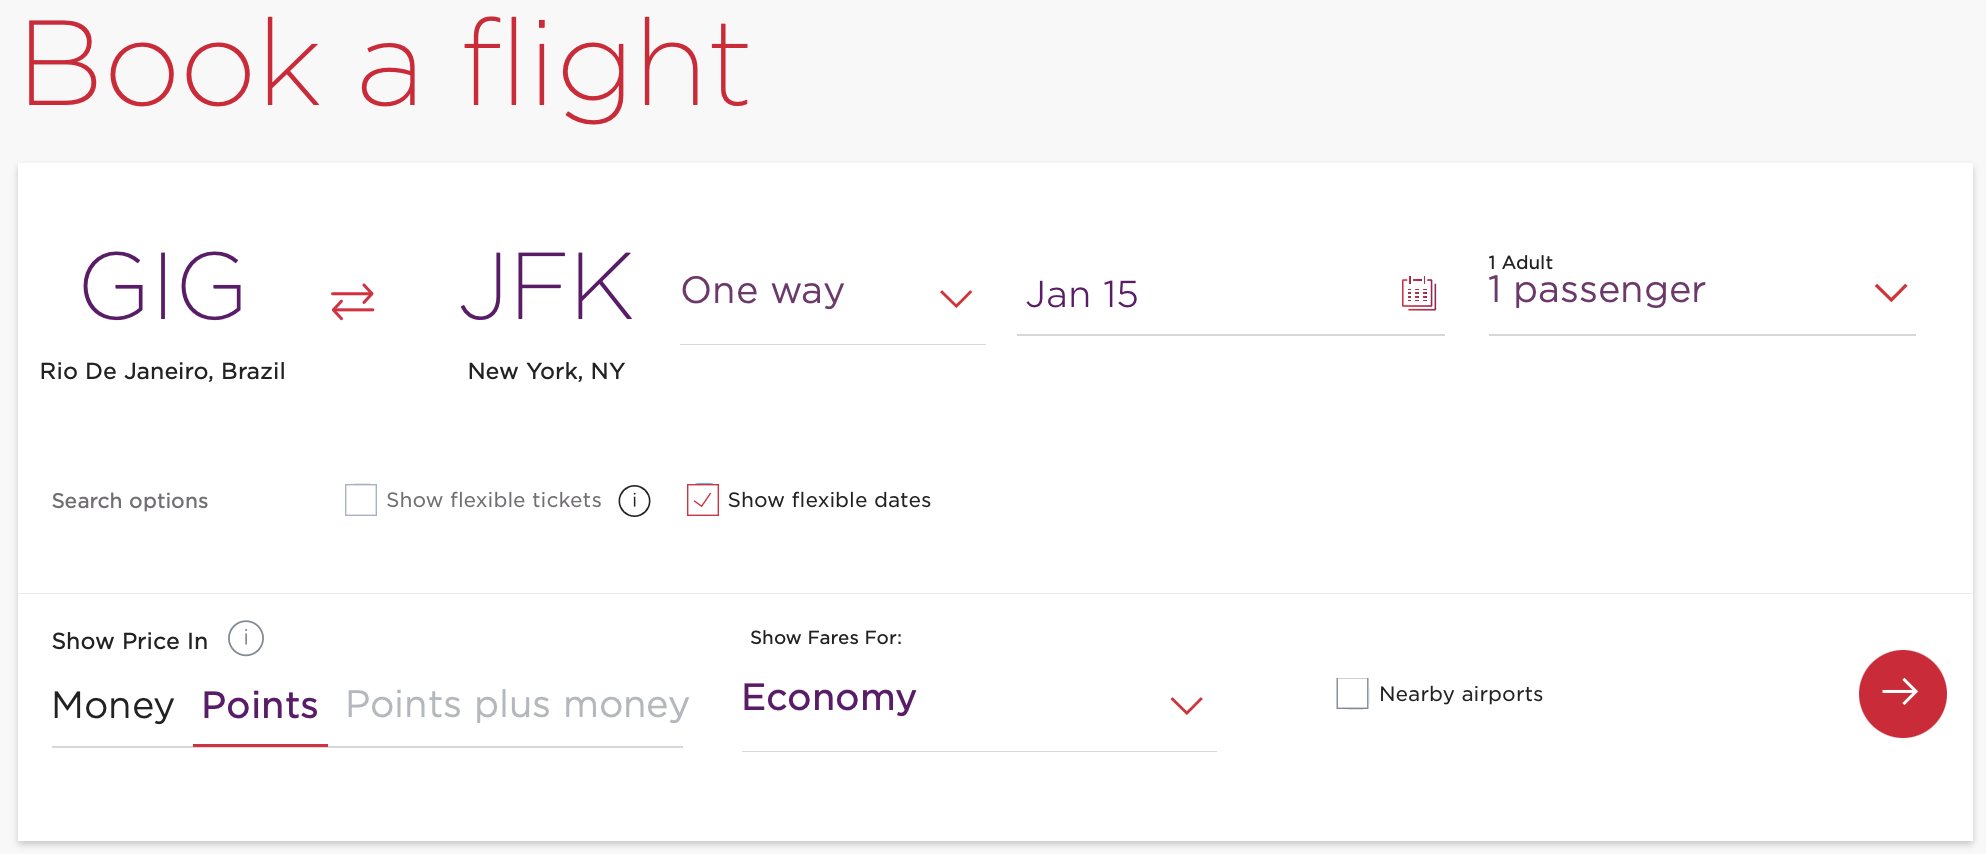Viewport: 1986px width, 854px height.
Task: Click the Jan 15 date field
Action: point(1230,293)
